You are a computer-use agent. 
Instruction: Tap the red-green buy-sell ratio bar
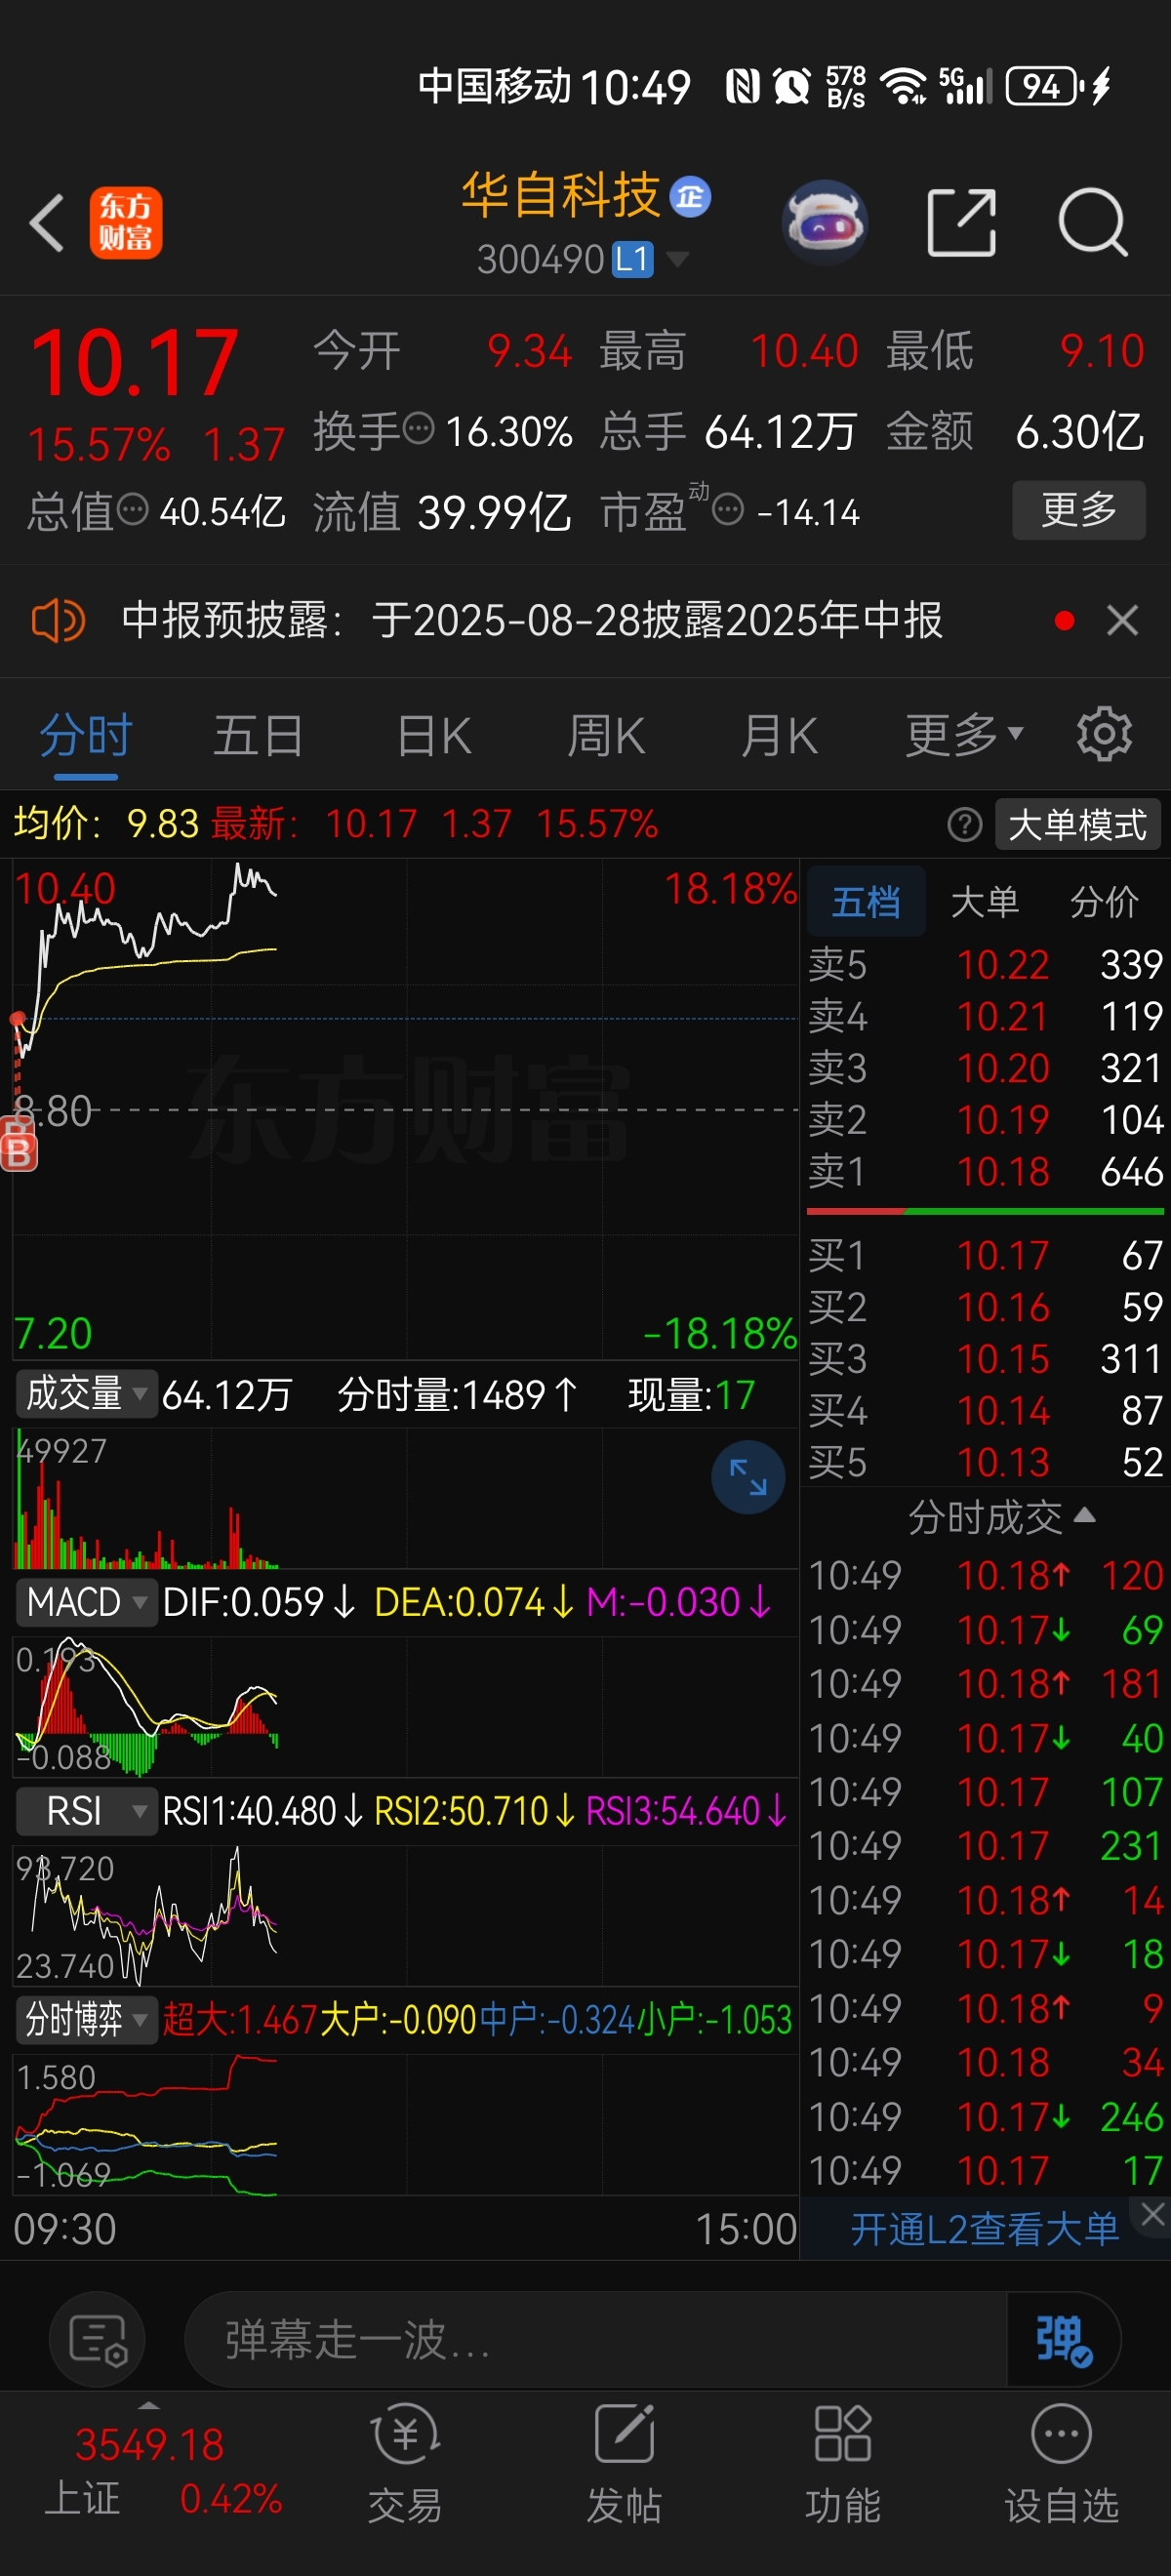pos(985,1211)
